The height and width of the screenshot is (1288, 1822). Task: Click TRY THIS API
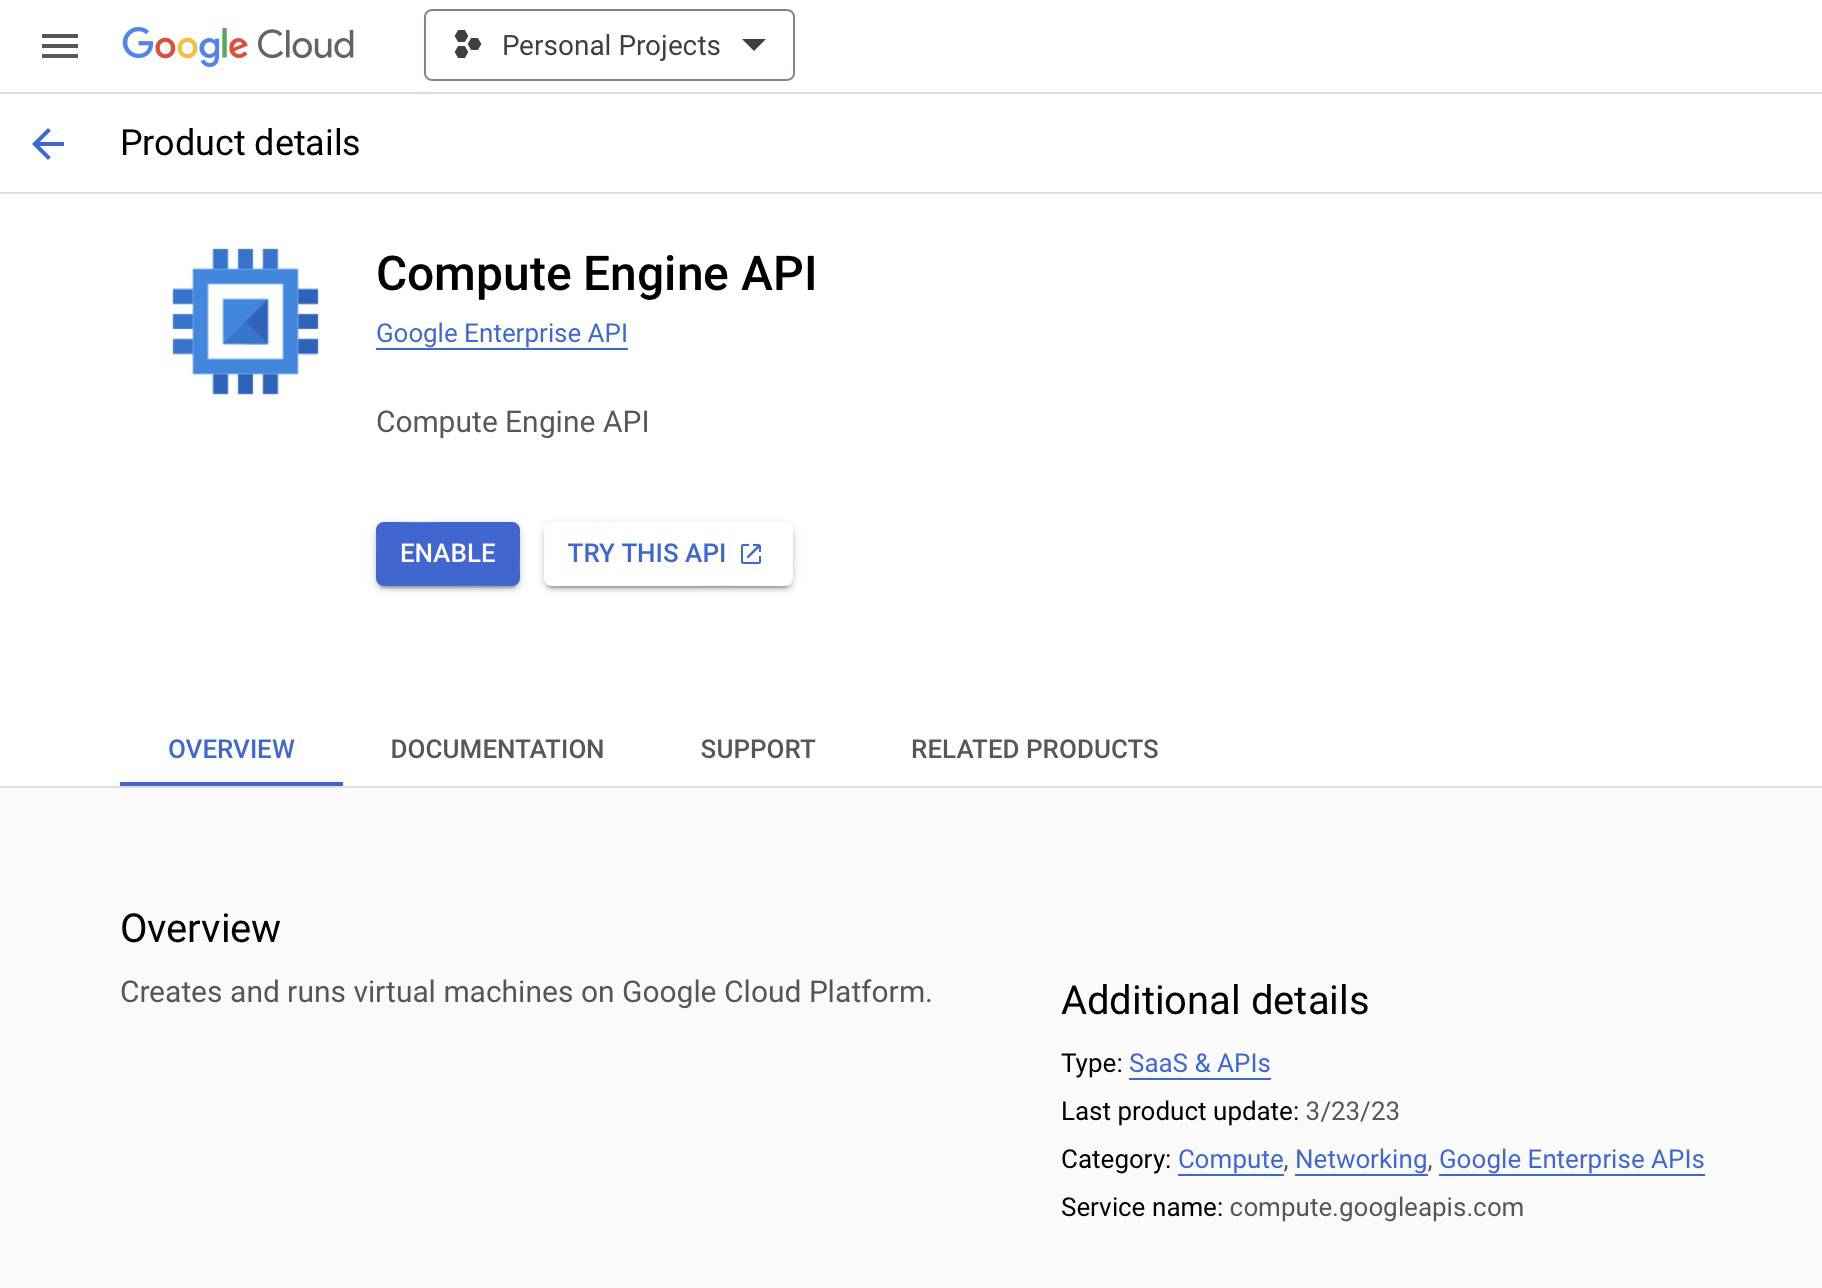pyautogui.click(x=650, y=553)
